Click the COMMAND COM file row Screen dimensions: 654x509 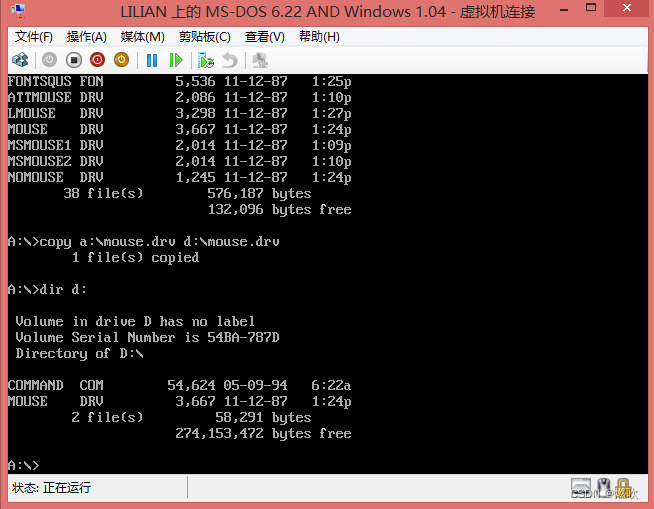coord(180,385)
